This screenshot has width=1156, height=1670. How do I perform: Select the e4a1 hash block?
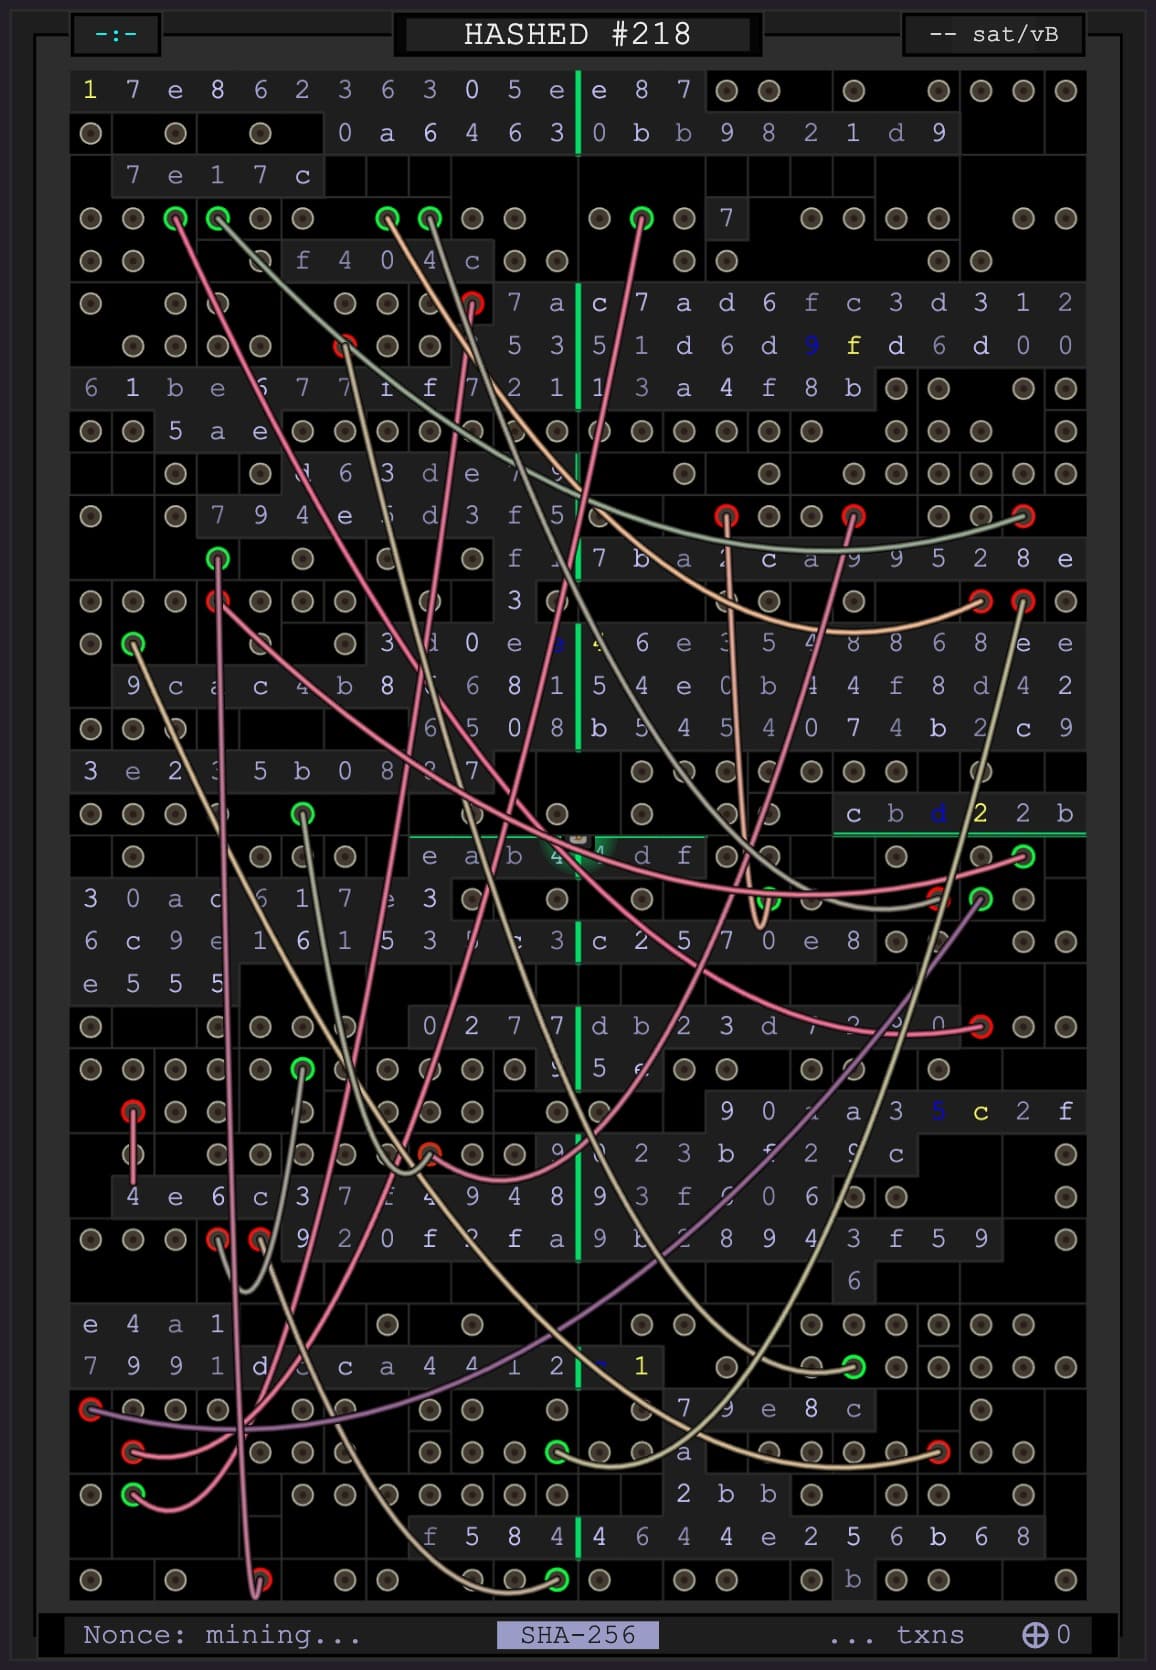point(154,1324)
